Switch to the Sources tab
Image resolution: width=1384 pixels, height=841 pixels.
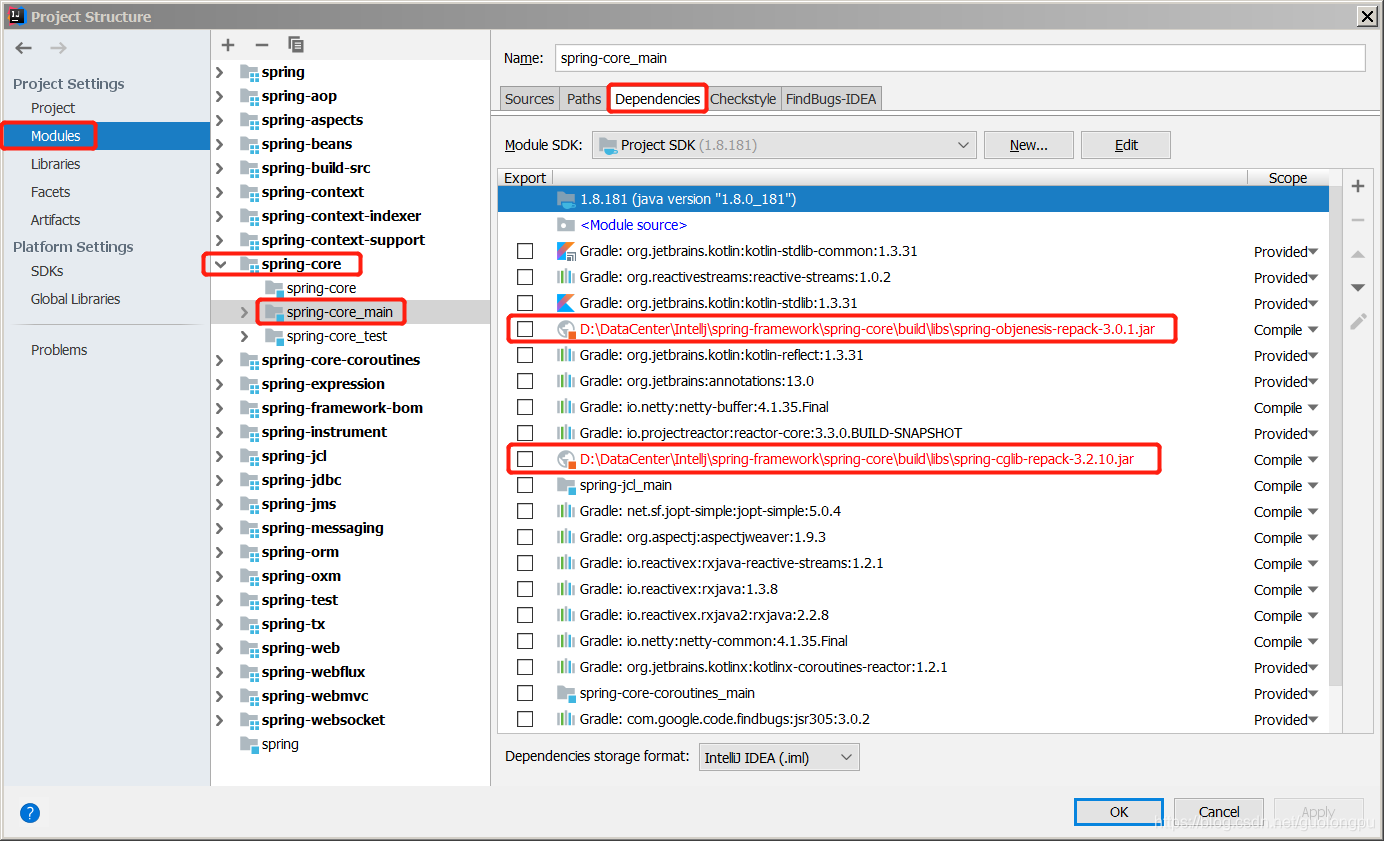tap(529, 99)
